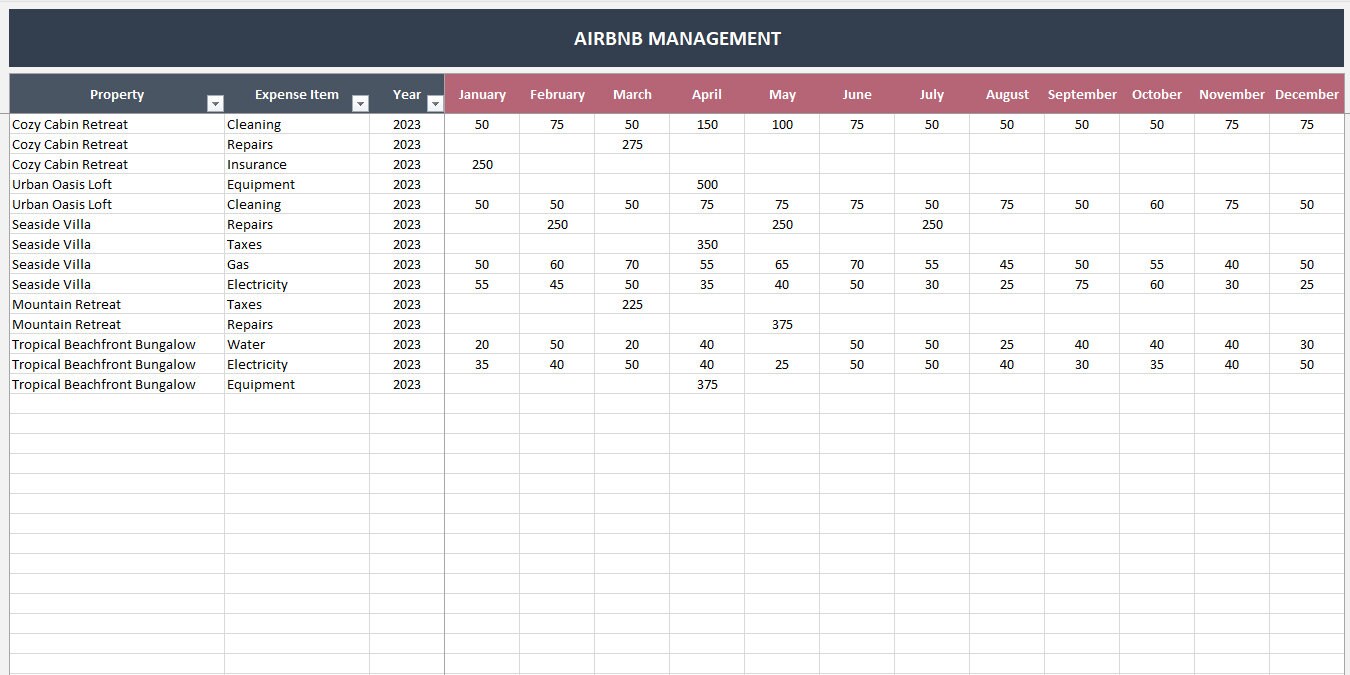This screenshot has width=1350, height=675.
Task: Click the Insurance expense item cell
Action: tap(297, 164)
